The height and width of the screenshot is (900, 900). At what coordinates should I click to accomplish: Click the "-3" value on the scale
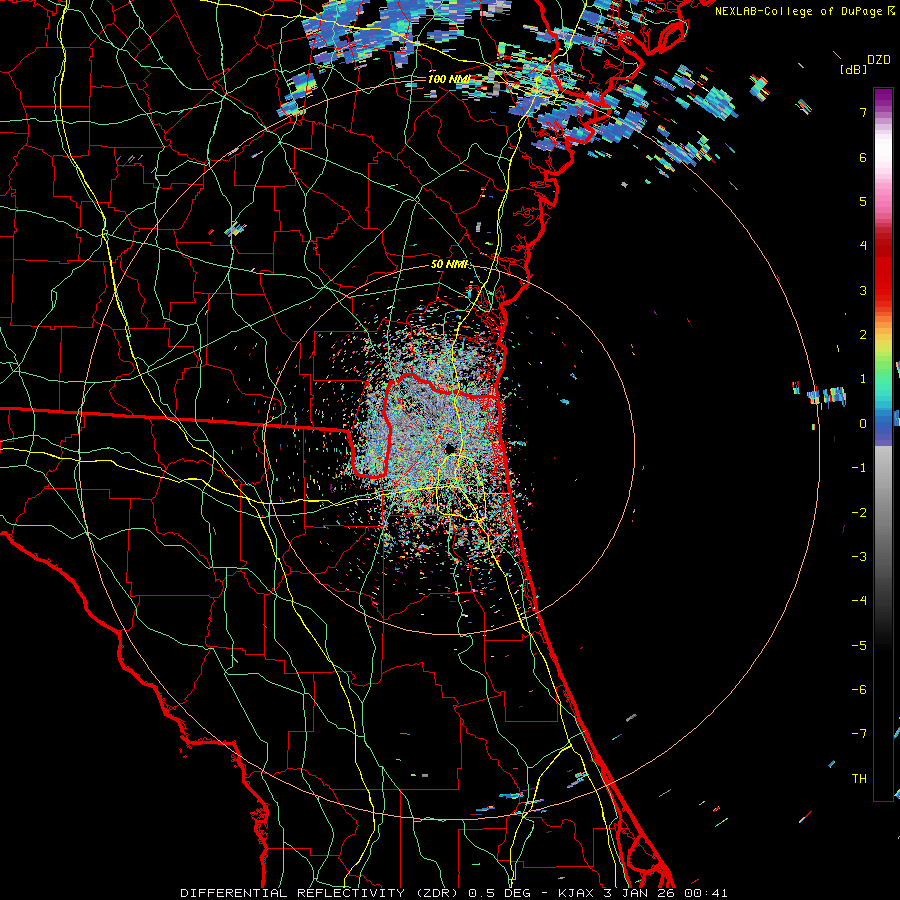pyautogui.click(x=859, y=557)
